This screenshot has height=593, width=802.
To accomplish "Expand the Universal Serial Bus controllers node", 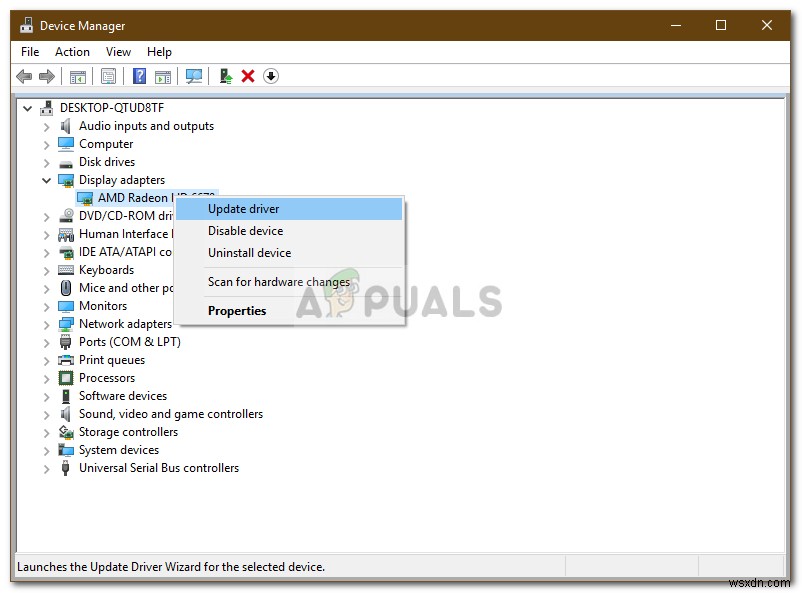I will tap(47, 468).
